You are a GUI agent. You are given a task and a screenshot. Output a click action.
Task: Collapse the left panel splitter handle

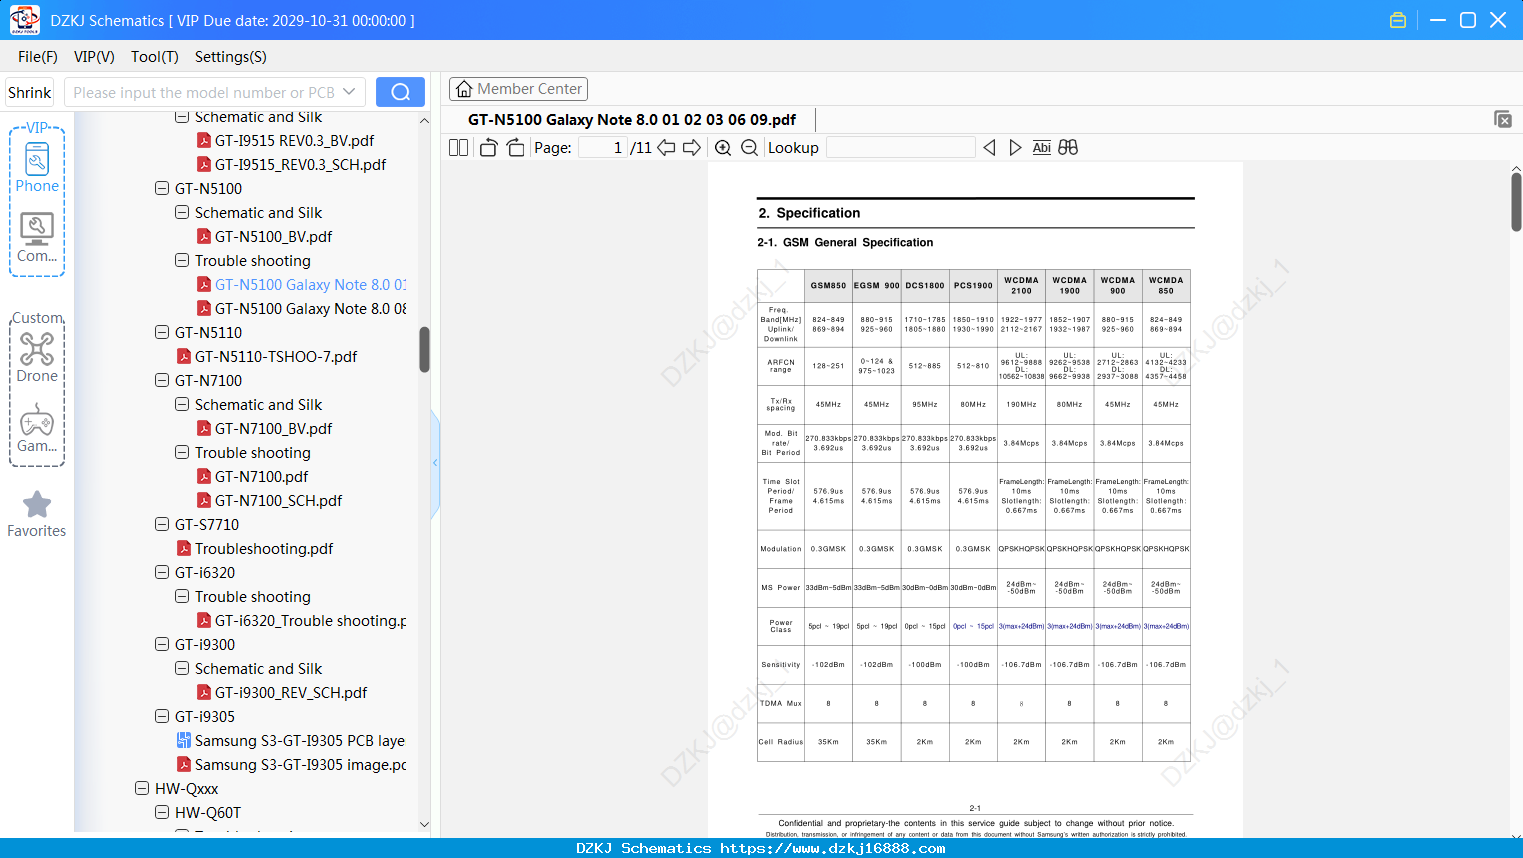(x=435, y=462)
